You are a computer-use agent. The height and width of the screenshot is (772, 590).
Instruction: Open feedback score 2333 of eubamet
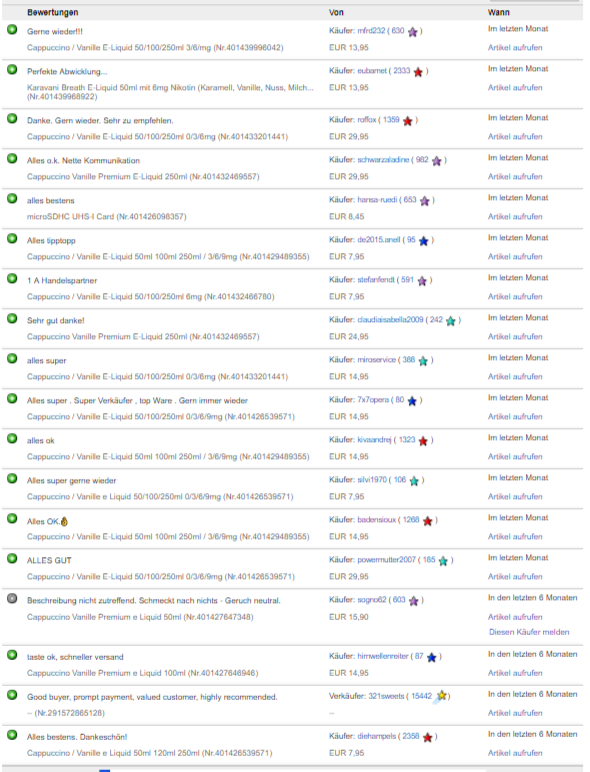coord(401,71)
